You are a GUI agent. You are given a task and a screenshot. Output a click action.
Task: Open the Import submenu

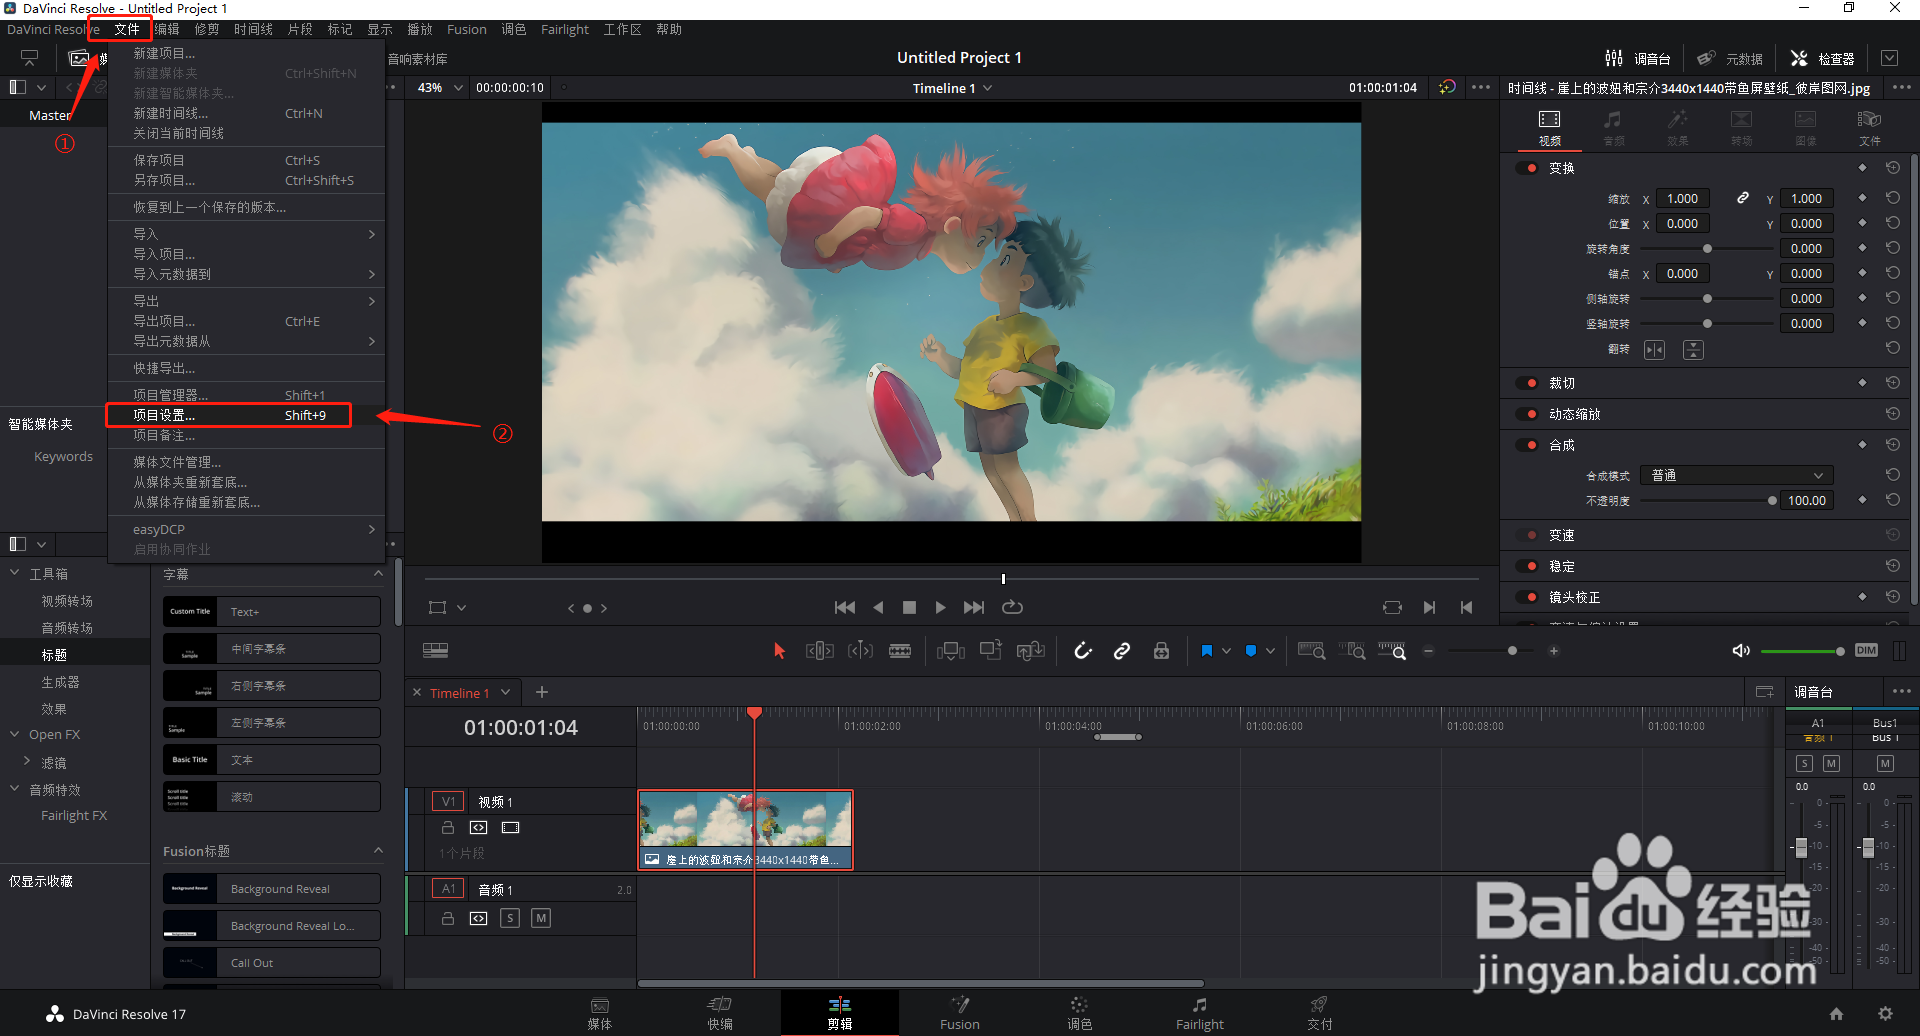[x=246, y=234]
